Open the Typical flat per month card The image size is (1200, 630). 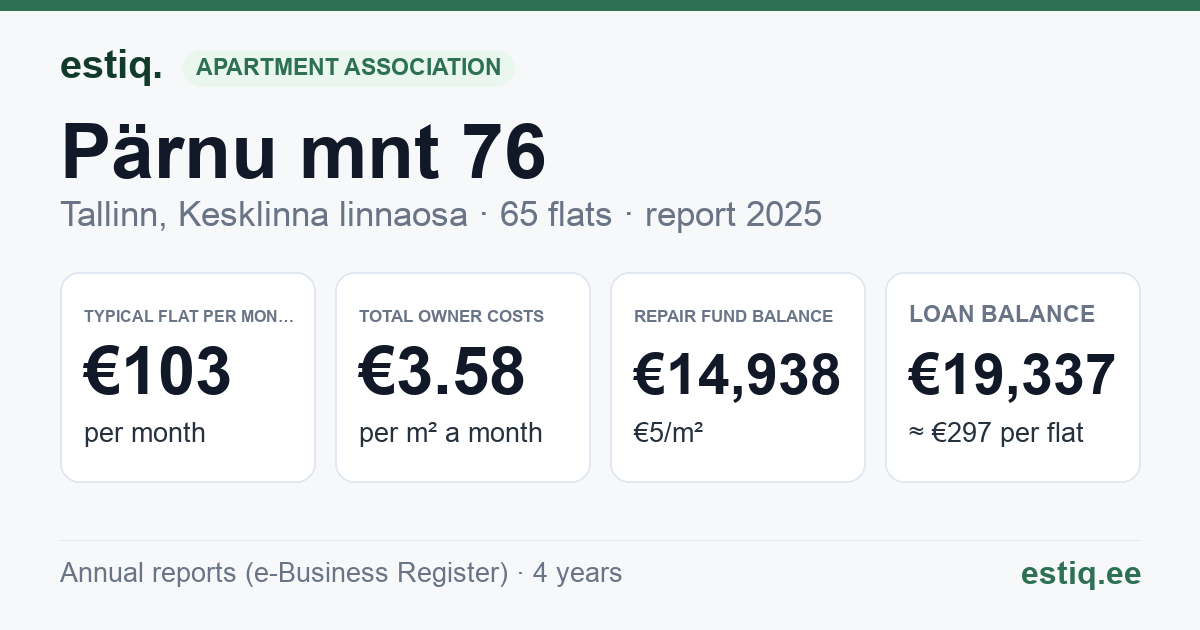pyautogui.click(x=188, y=377)
